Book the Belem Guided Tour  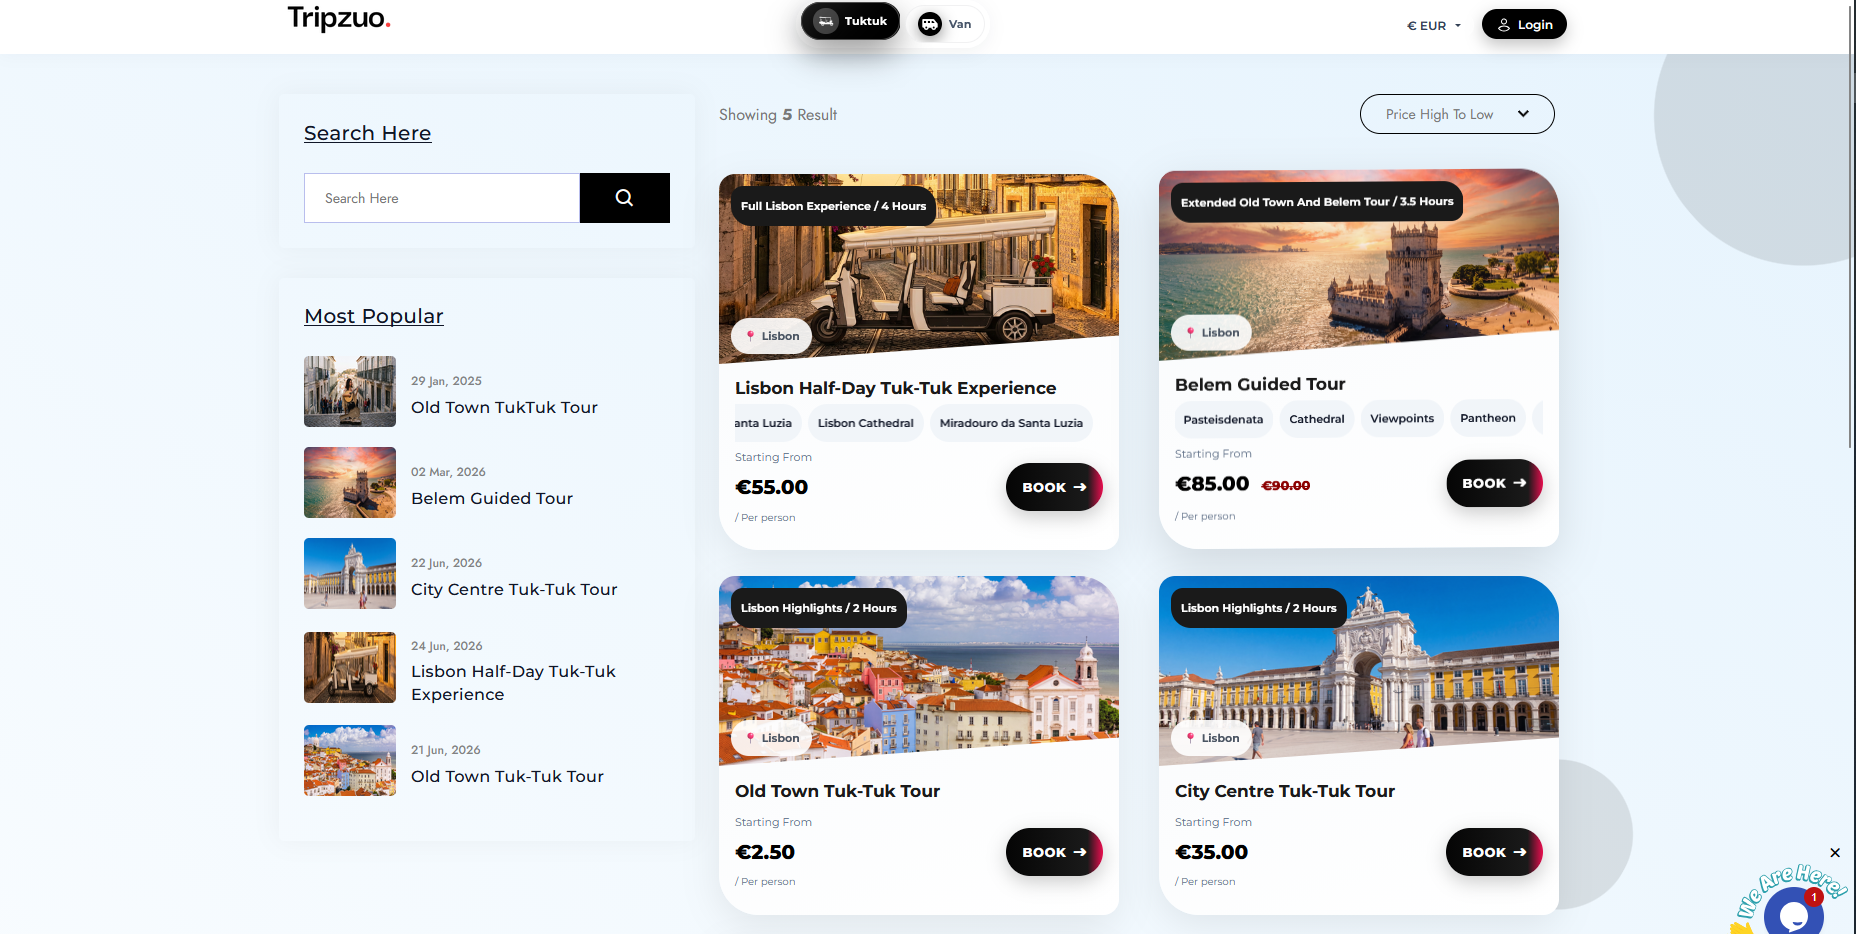point(1494,483)
